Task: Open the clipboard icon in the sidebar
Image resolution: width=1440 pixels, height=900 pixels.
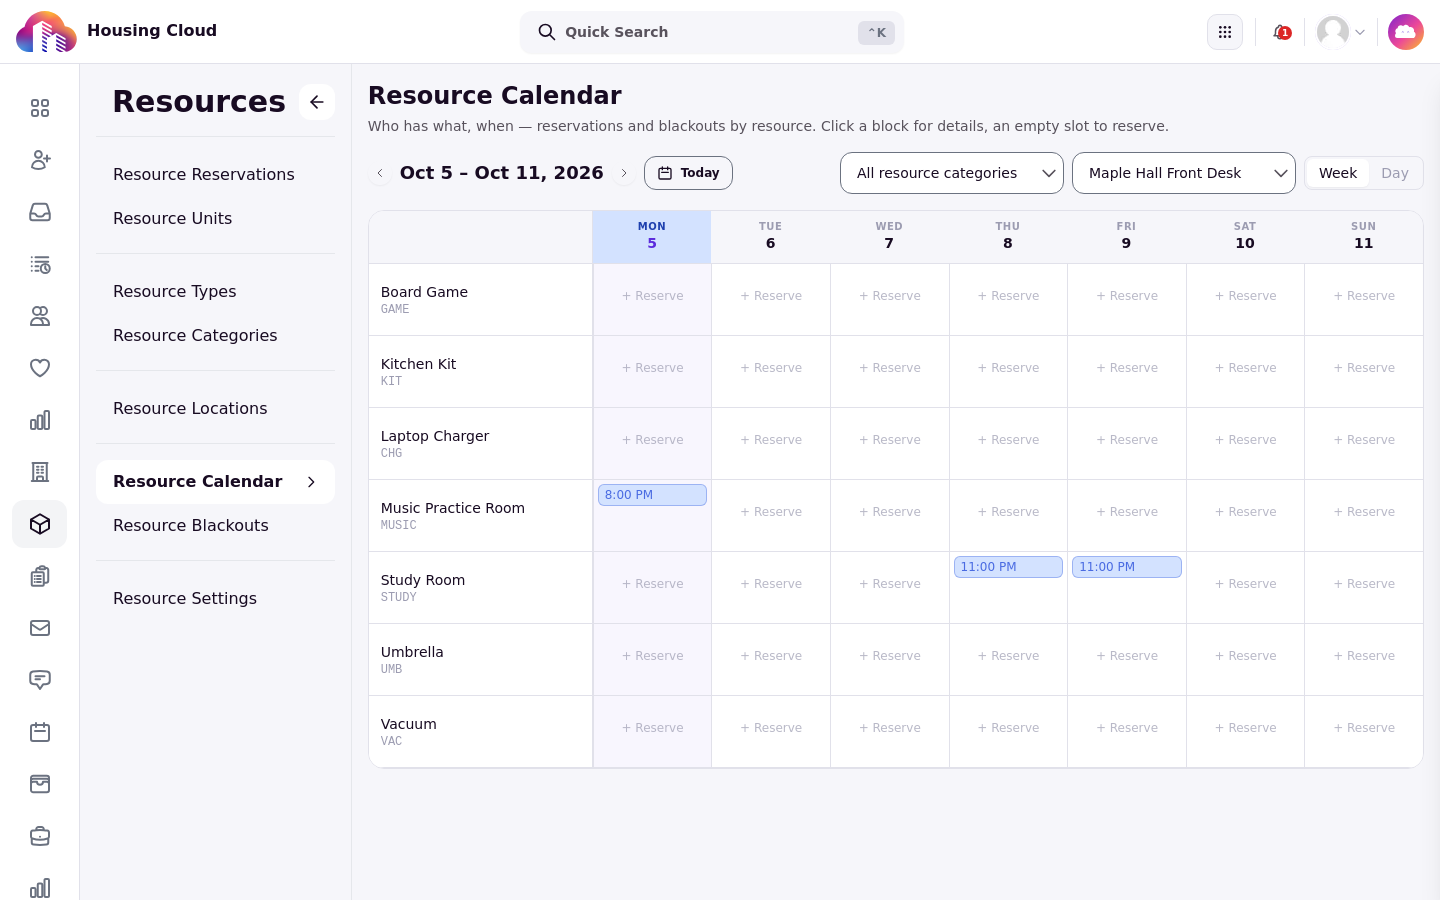Action: point(40,576)
